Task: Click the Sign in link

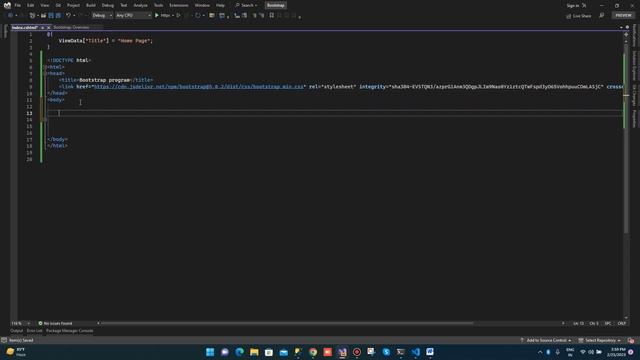Action: pos(573,6)
